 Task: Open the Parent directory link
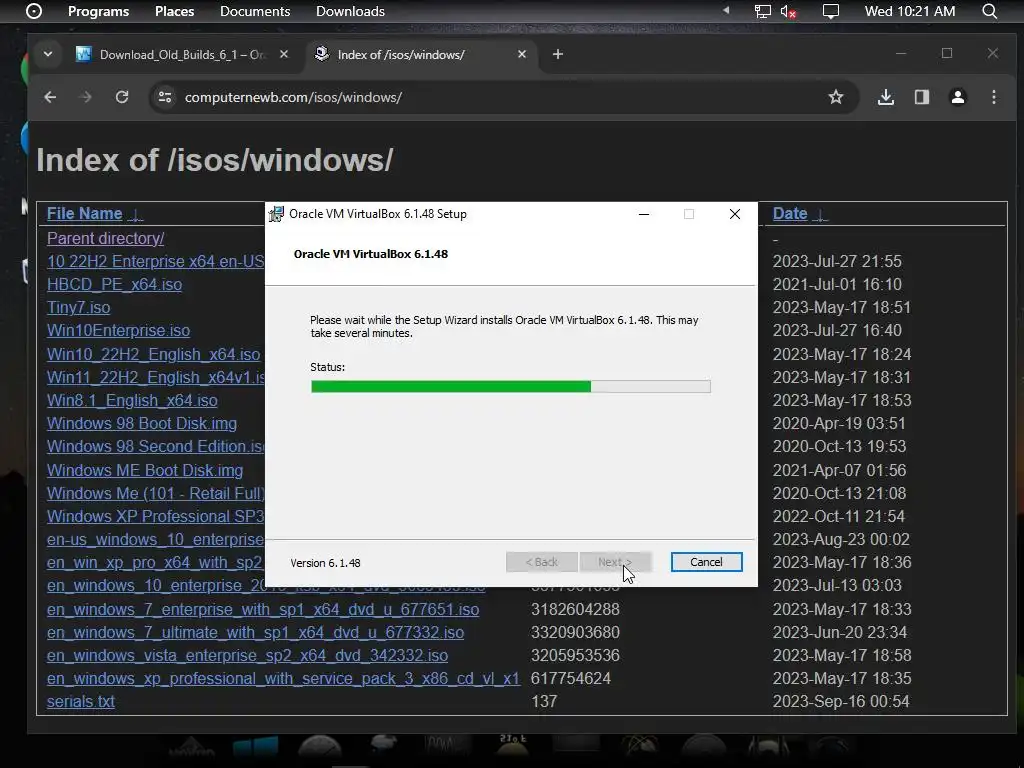105,238
